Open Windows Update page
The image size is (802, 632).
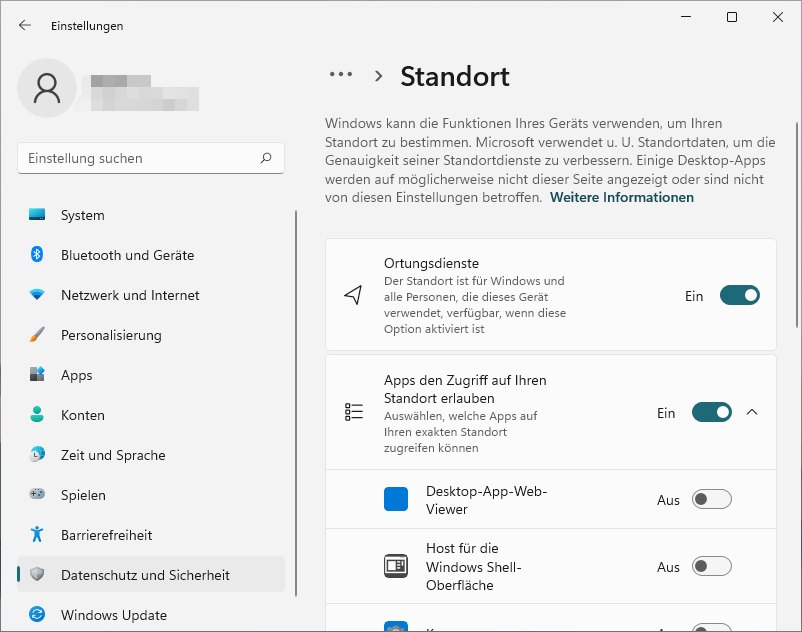point(151,614)
